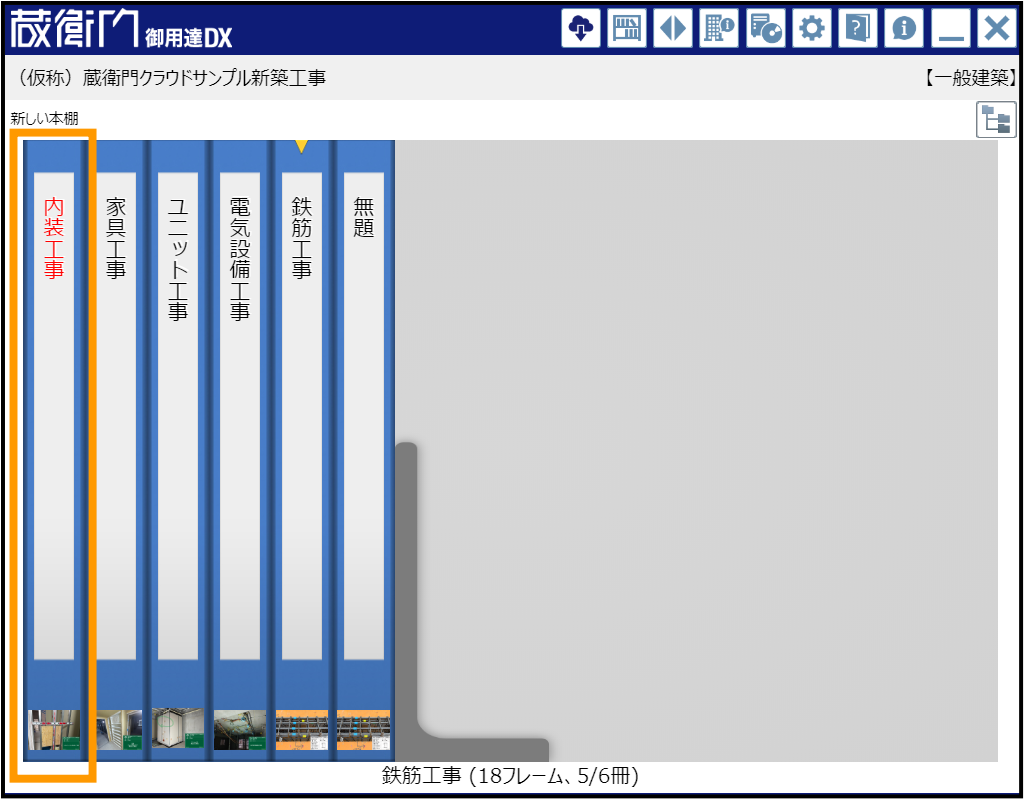Screen dimensions: 1024x799
Task: Click the 電気設備工事 album thumbnail photo
Action: pyautogui.click(x=240, y=730)
